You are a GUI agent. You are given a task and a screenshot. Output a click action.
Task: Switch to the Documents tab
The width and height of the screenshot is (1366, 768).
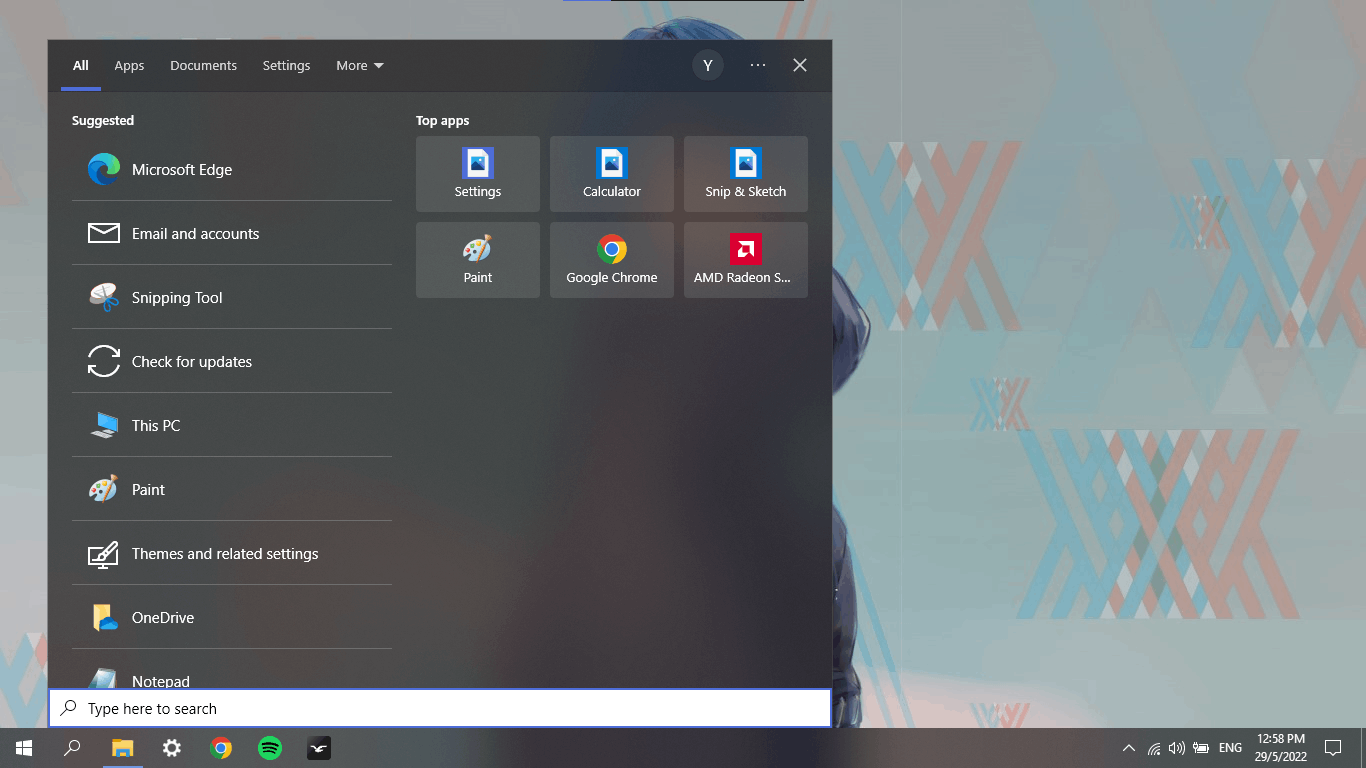click(x=203, y=65)
